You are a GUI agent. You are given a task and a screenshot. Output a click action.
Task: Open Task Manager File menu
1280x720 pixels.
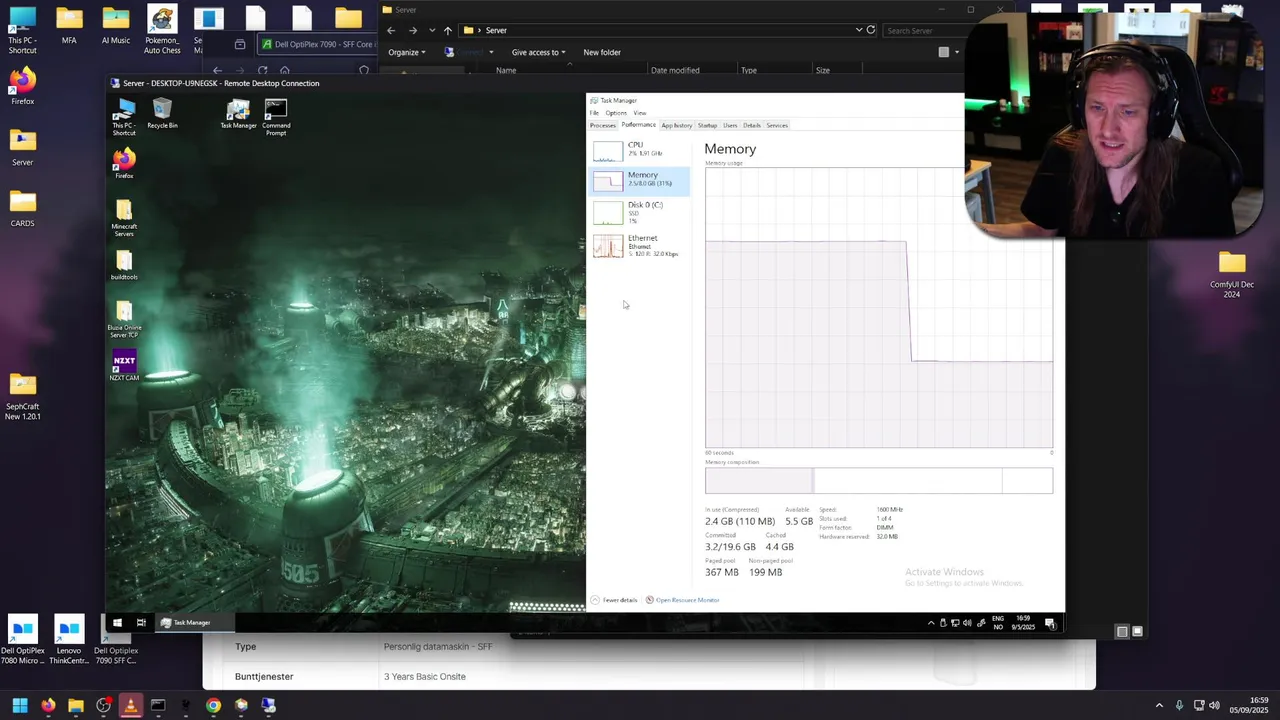click(x=594, y=113)
